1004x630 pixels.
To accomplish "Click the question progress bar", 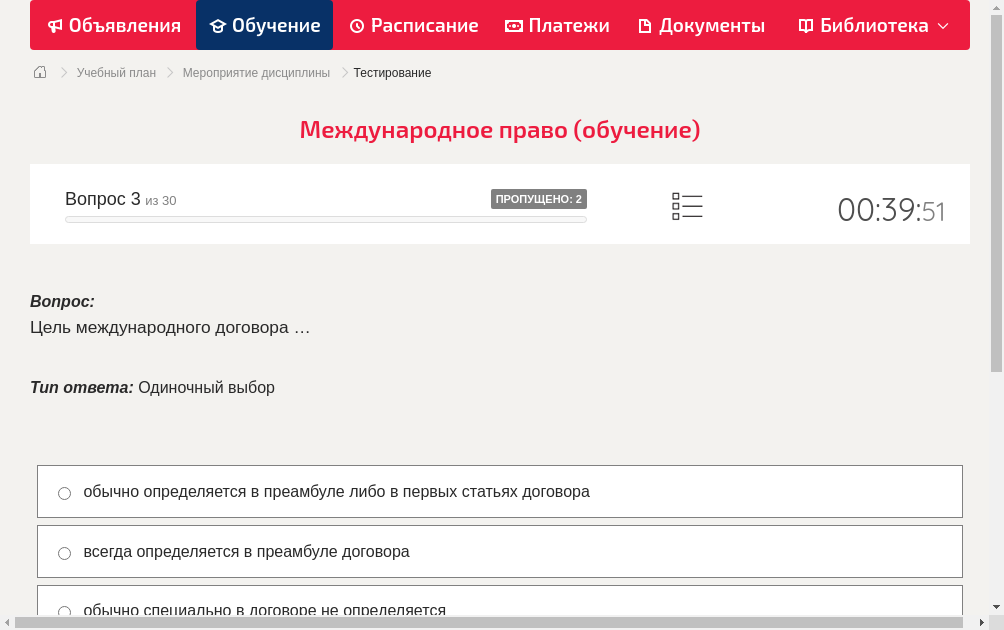I will pos(326,219).
